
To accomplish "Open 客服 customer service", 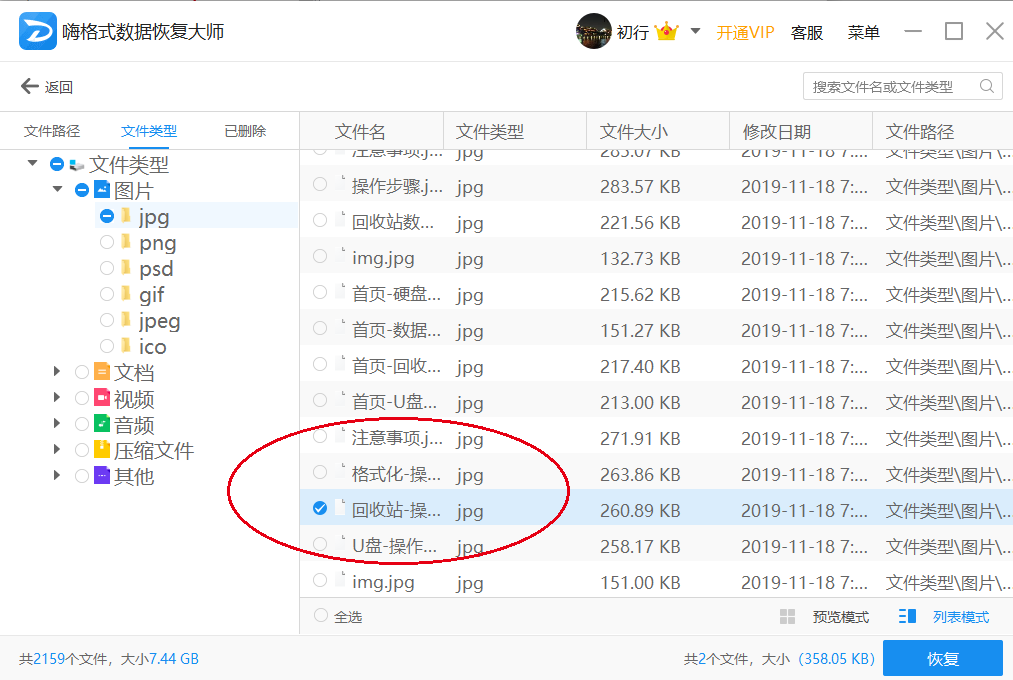I will pos(806,32).
